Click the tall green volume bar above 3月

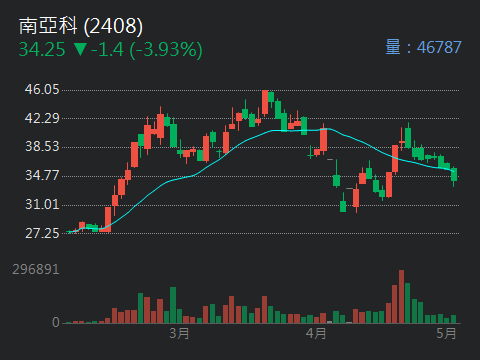173,305
